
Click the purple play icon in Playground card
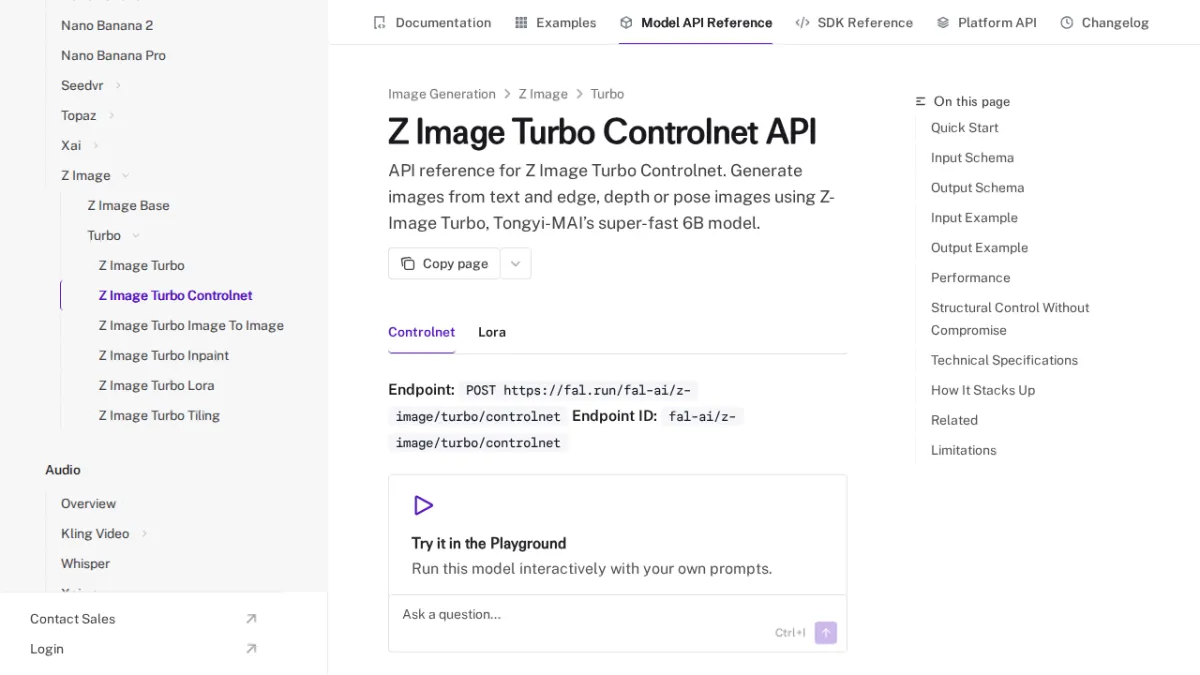[423, 505]
